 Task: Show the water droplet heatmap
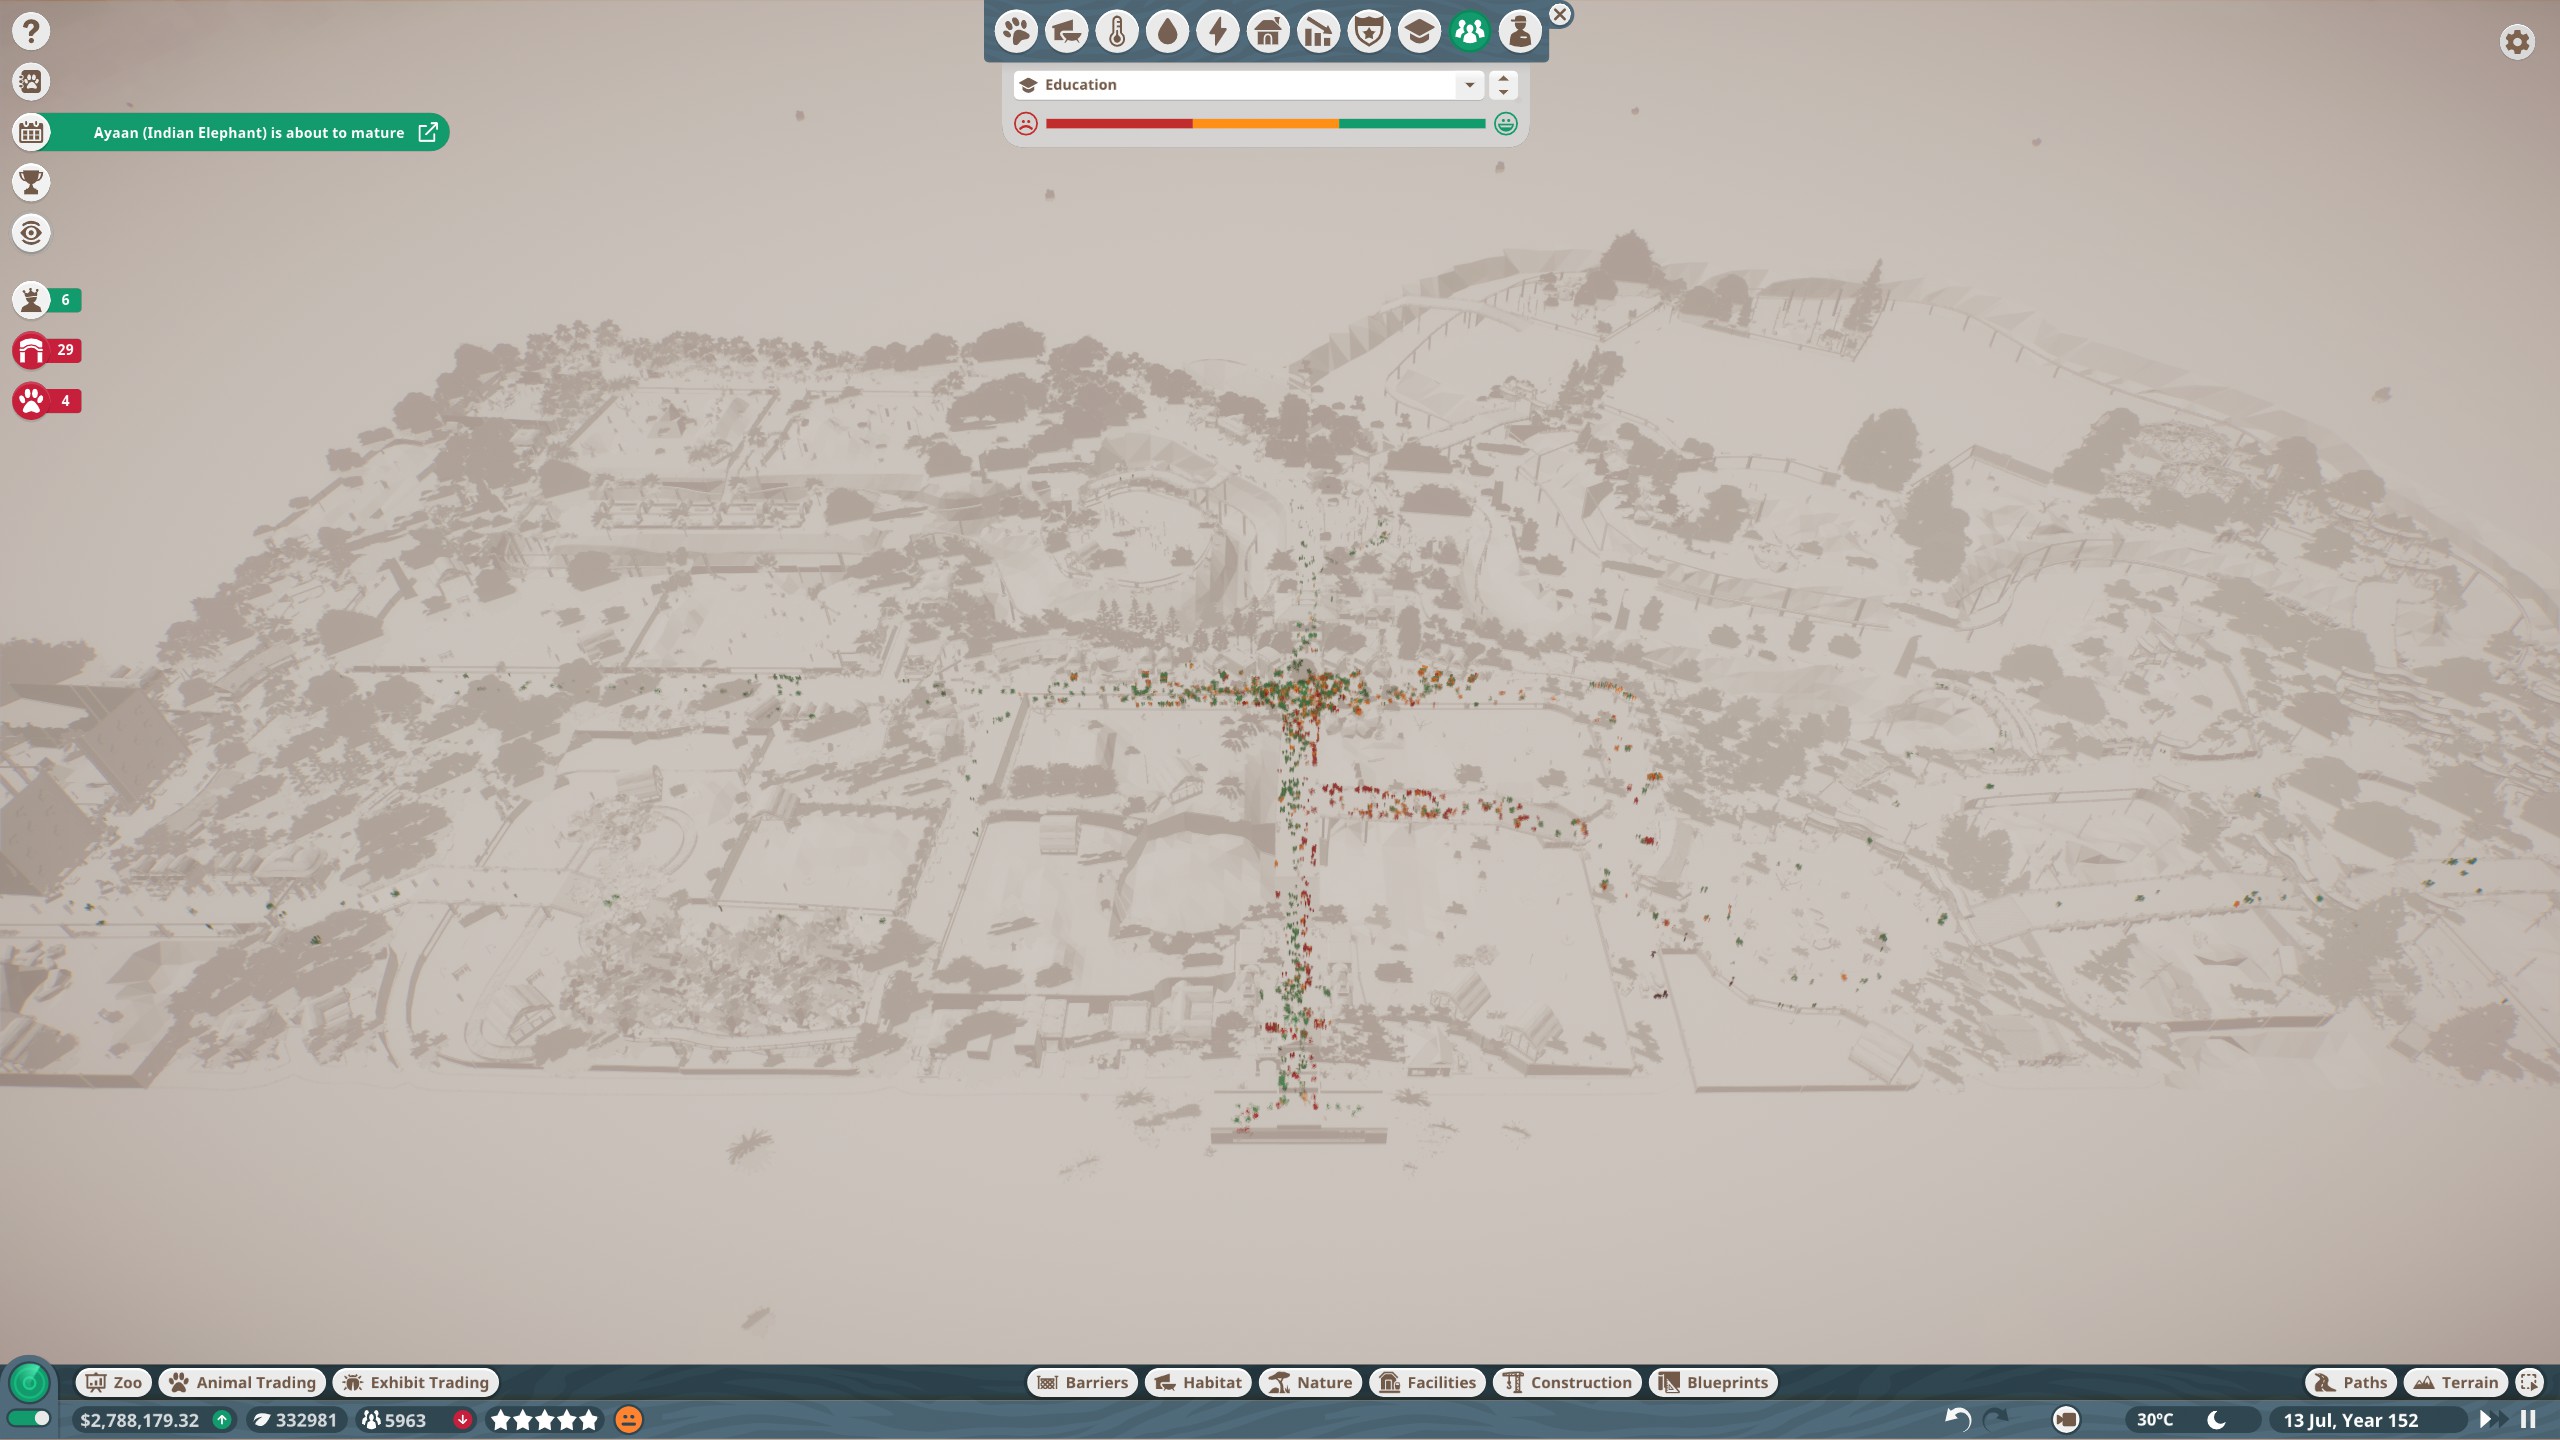[1167, 31]
